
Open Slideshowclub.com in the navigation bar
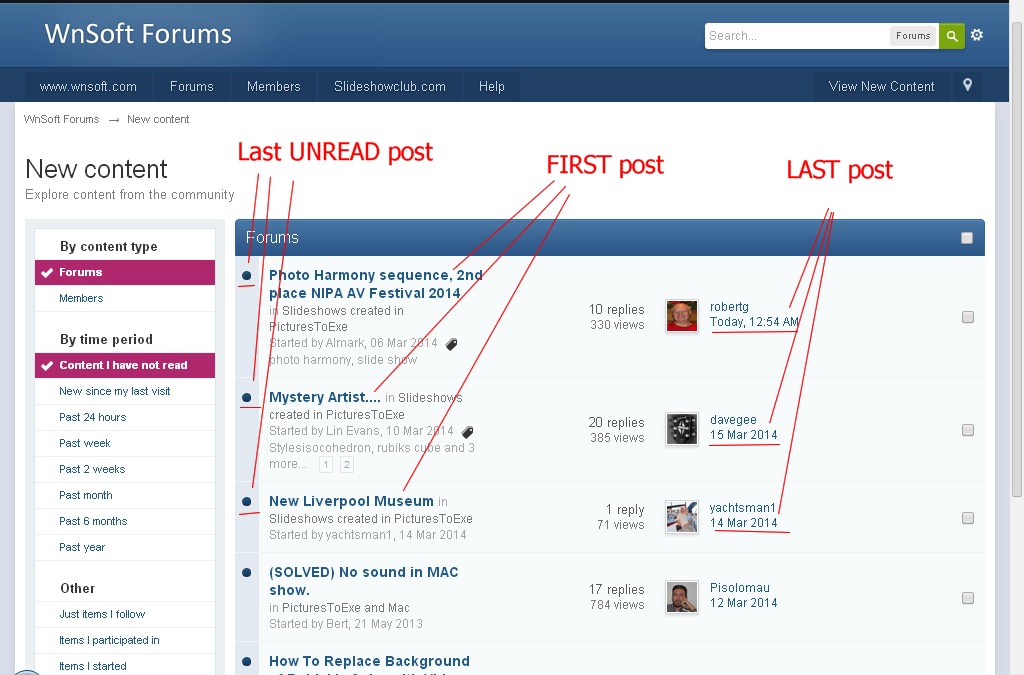click(389, 87)
